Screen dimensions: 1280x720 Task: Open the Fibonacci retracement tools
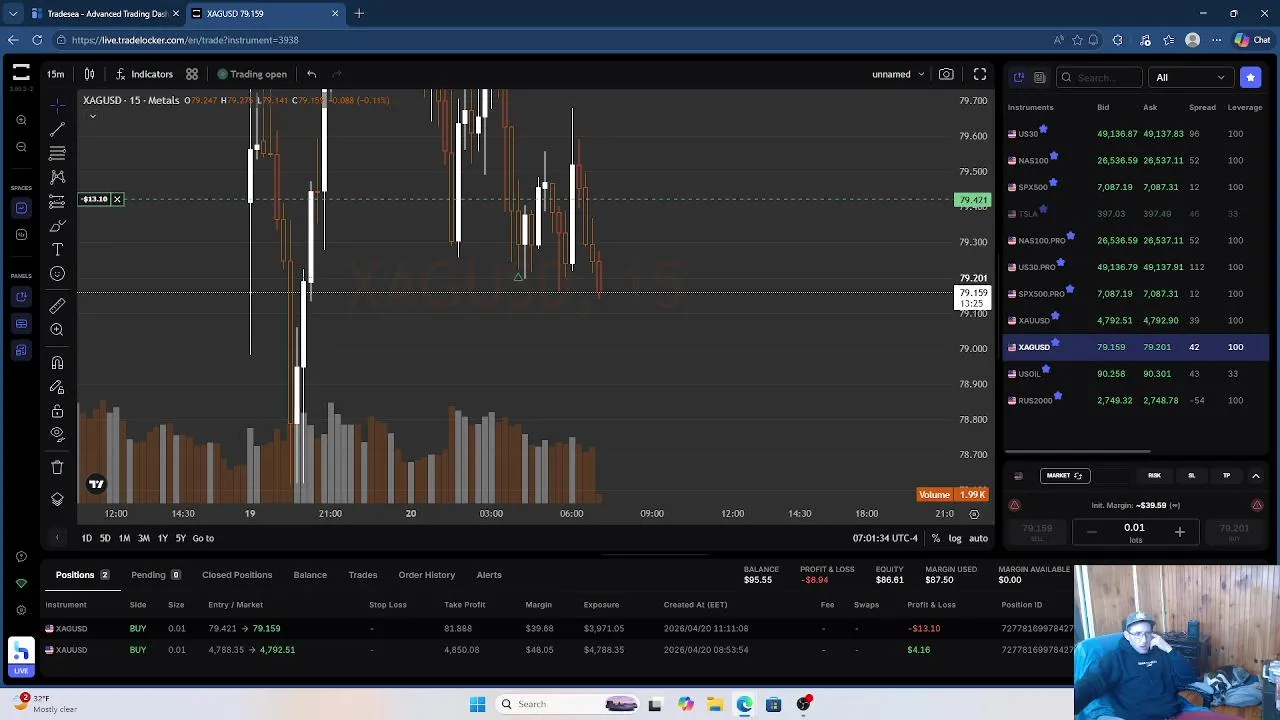click(57, 153)
